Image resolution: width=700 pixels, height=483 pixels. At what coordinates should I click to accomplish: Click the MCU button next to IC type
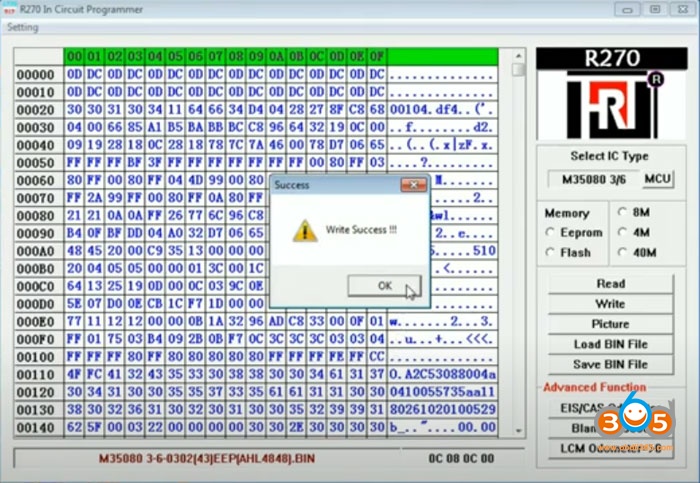tap(658, 179)
